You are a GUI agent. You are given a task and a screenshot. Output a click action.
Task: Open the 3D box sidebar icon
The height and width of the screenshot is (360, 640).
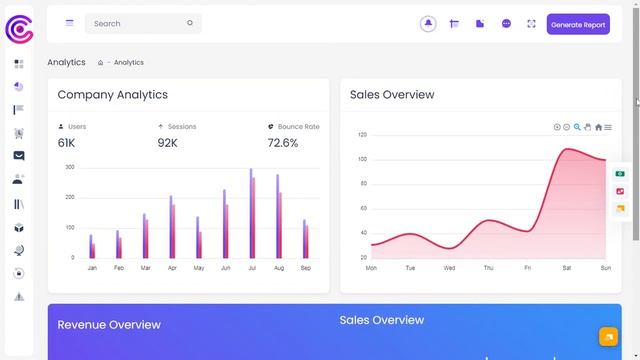click(x=19, y=228)
